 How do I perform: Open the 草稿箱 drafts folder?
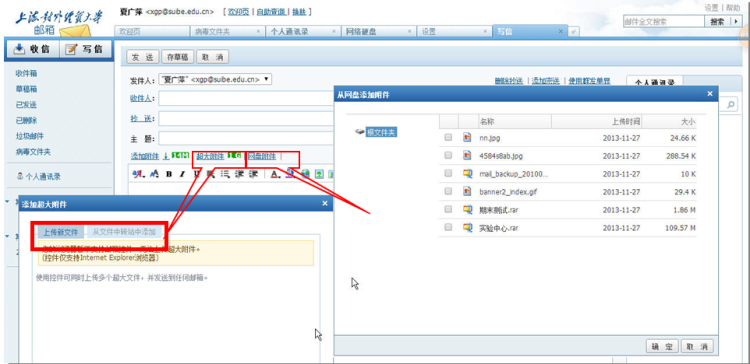(x=26, y=89)
